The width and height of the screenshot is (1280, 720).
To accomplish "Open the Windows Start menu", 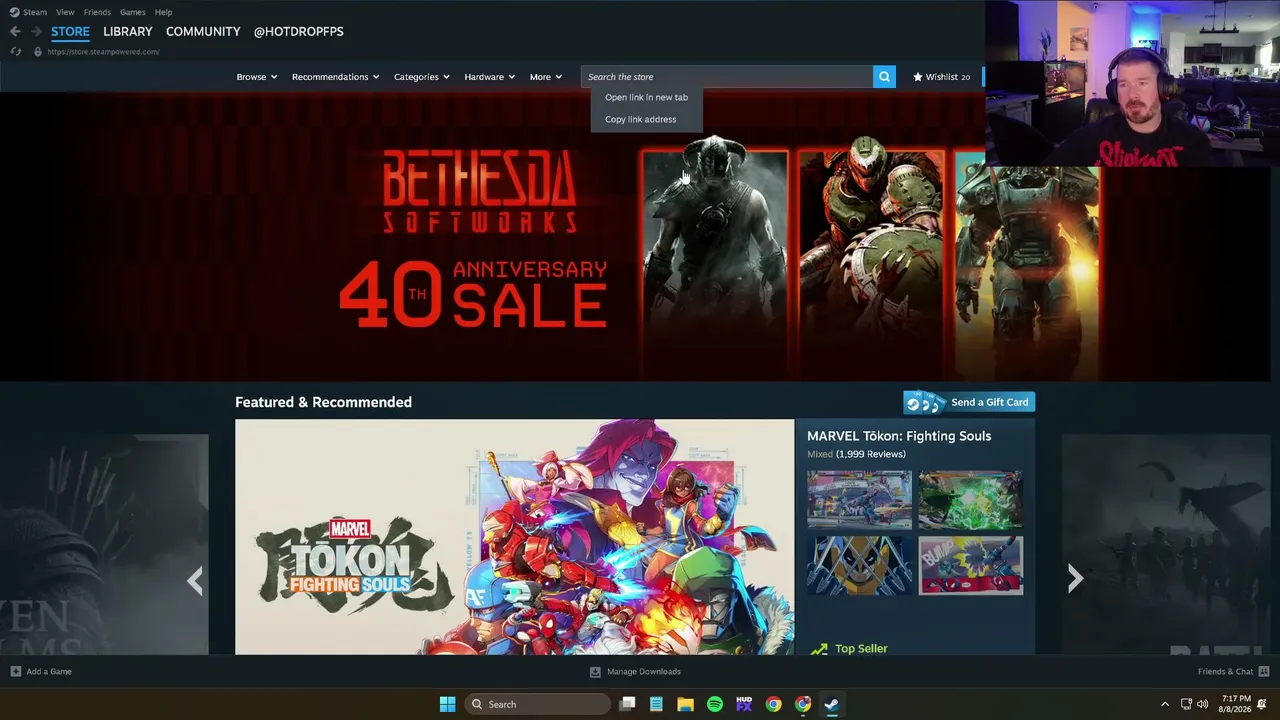I will (x=448, y=704).
